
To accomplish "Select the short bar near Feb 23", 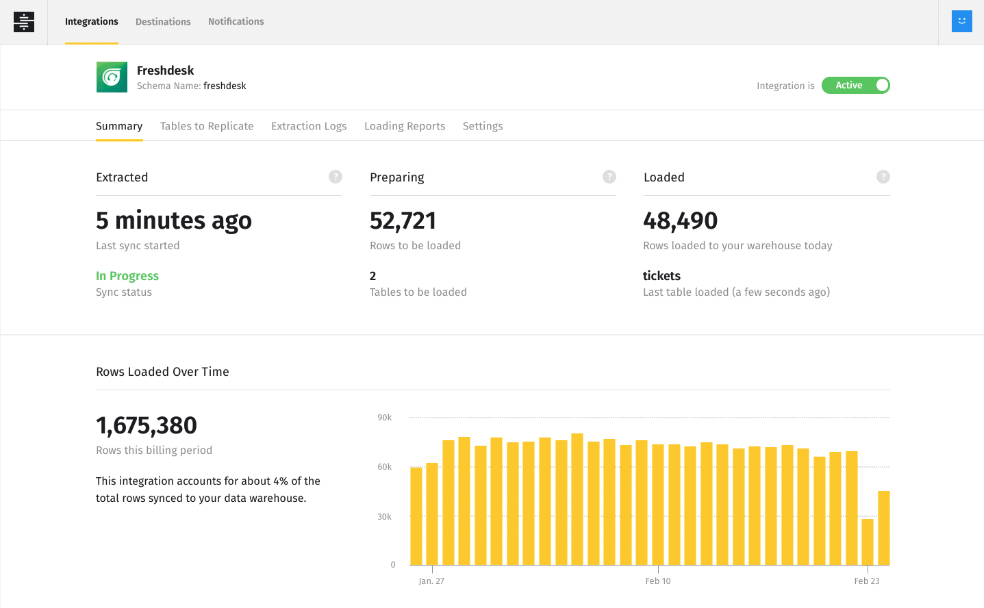I will pos(867,540).
